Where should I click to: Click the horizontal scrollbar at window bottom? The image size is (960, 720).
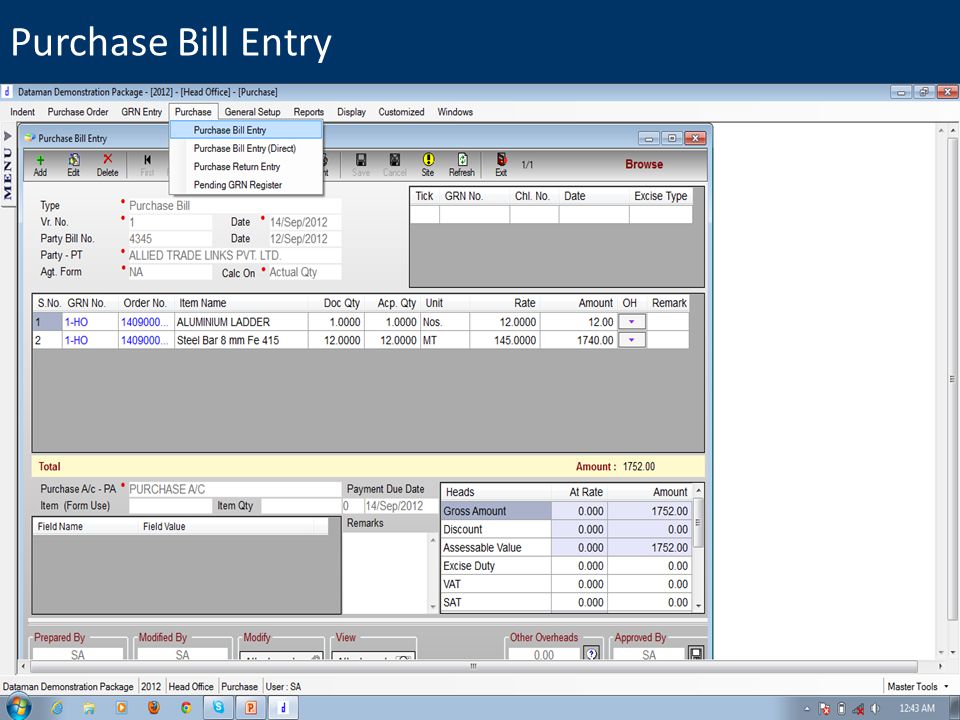473,666
